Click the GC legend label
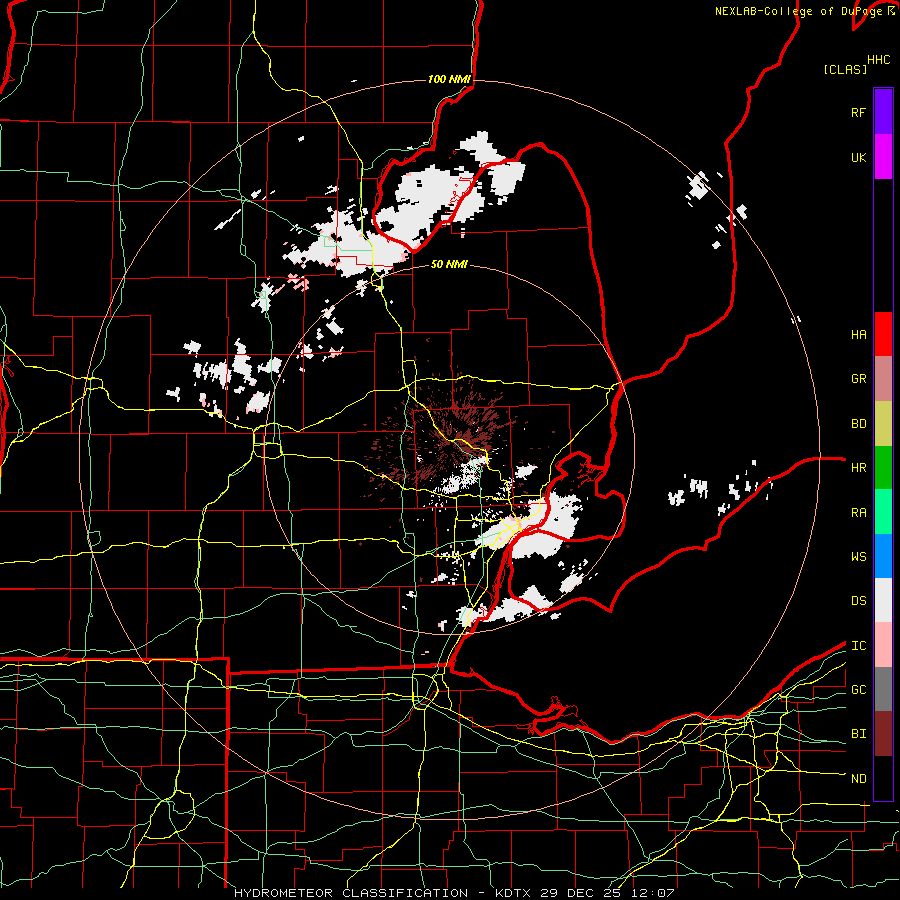 (x=858, y=689)
